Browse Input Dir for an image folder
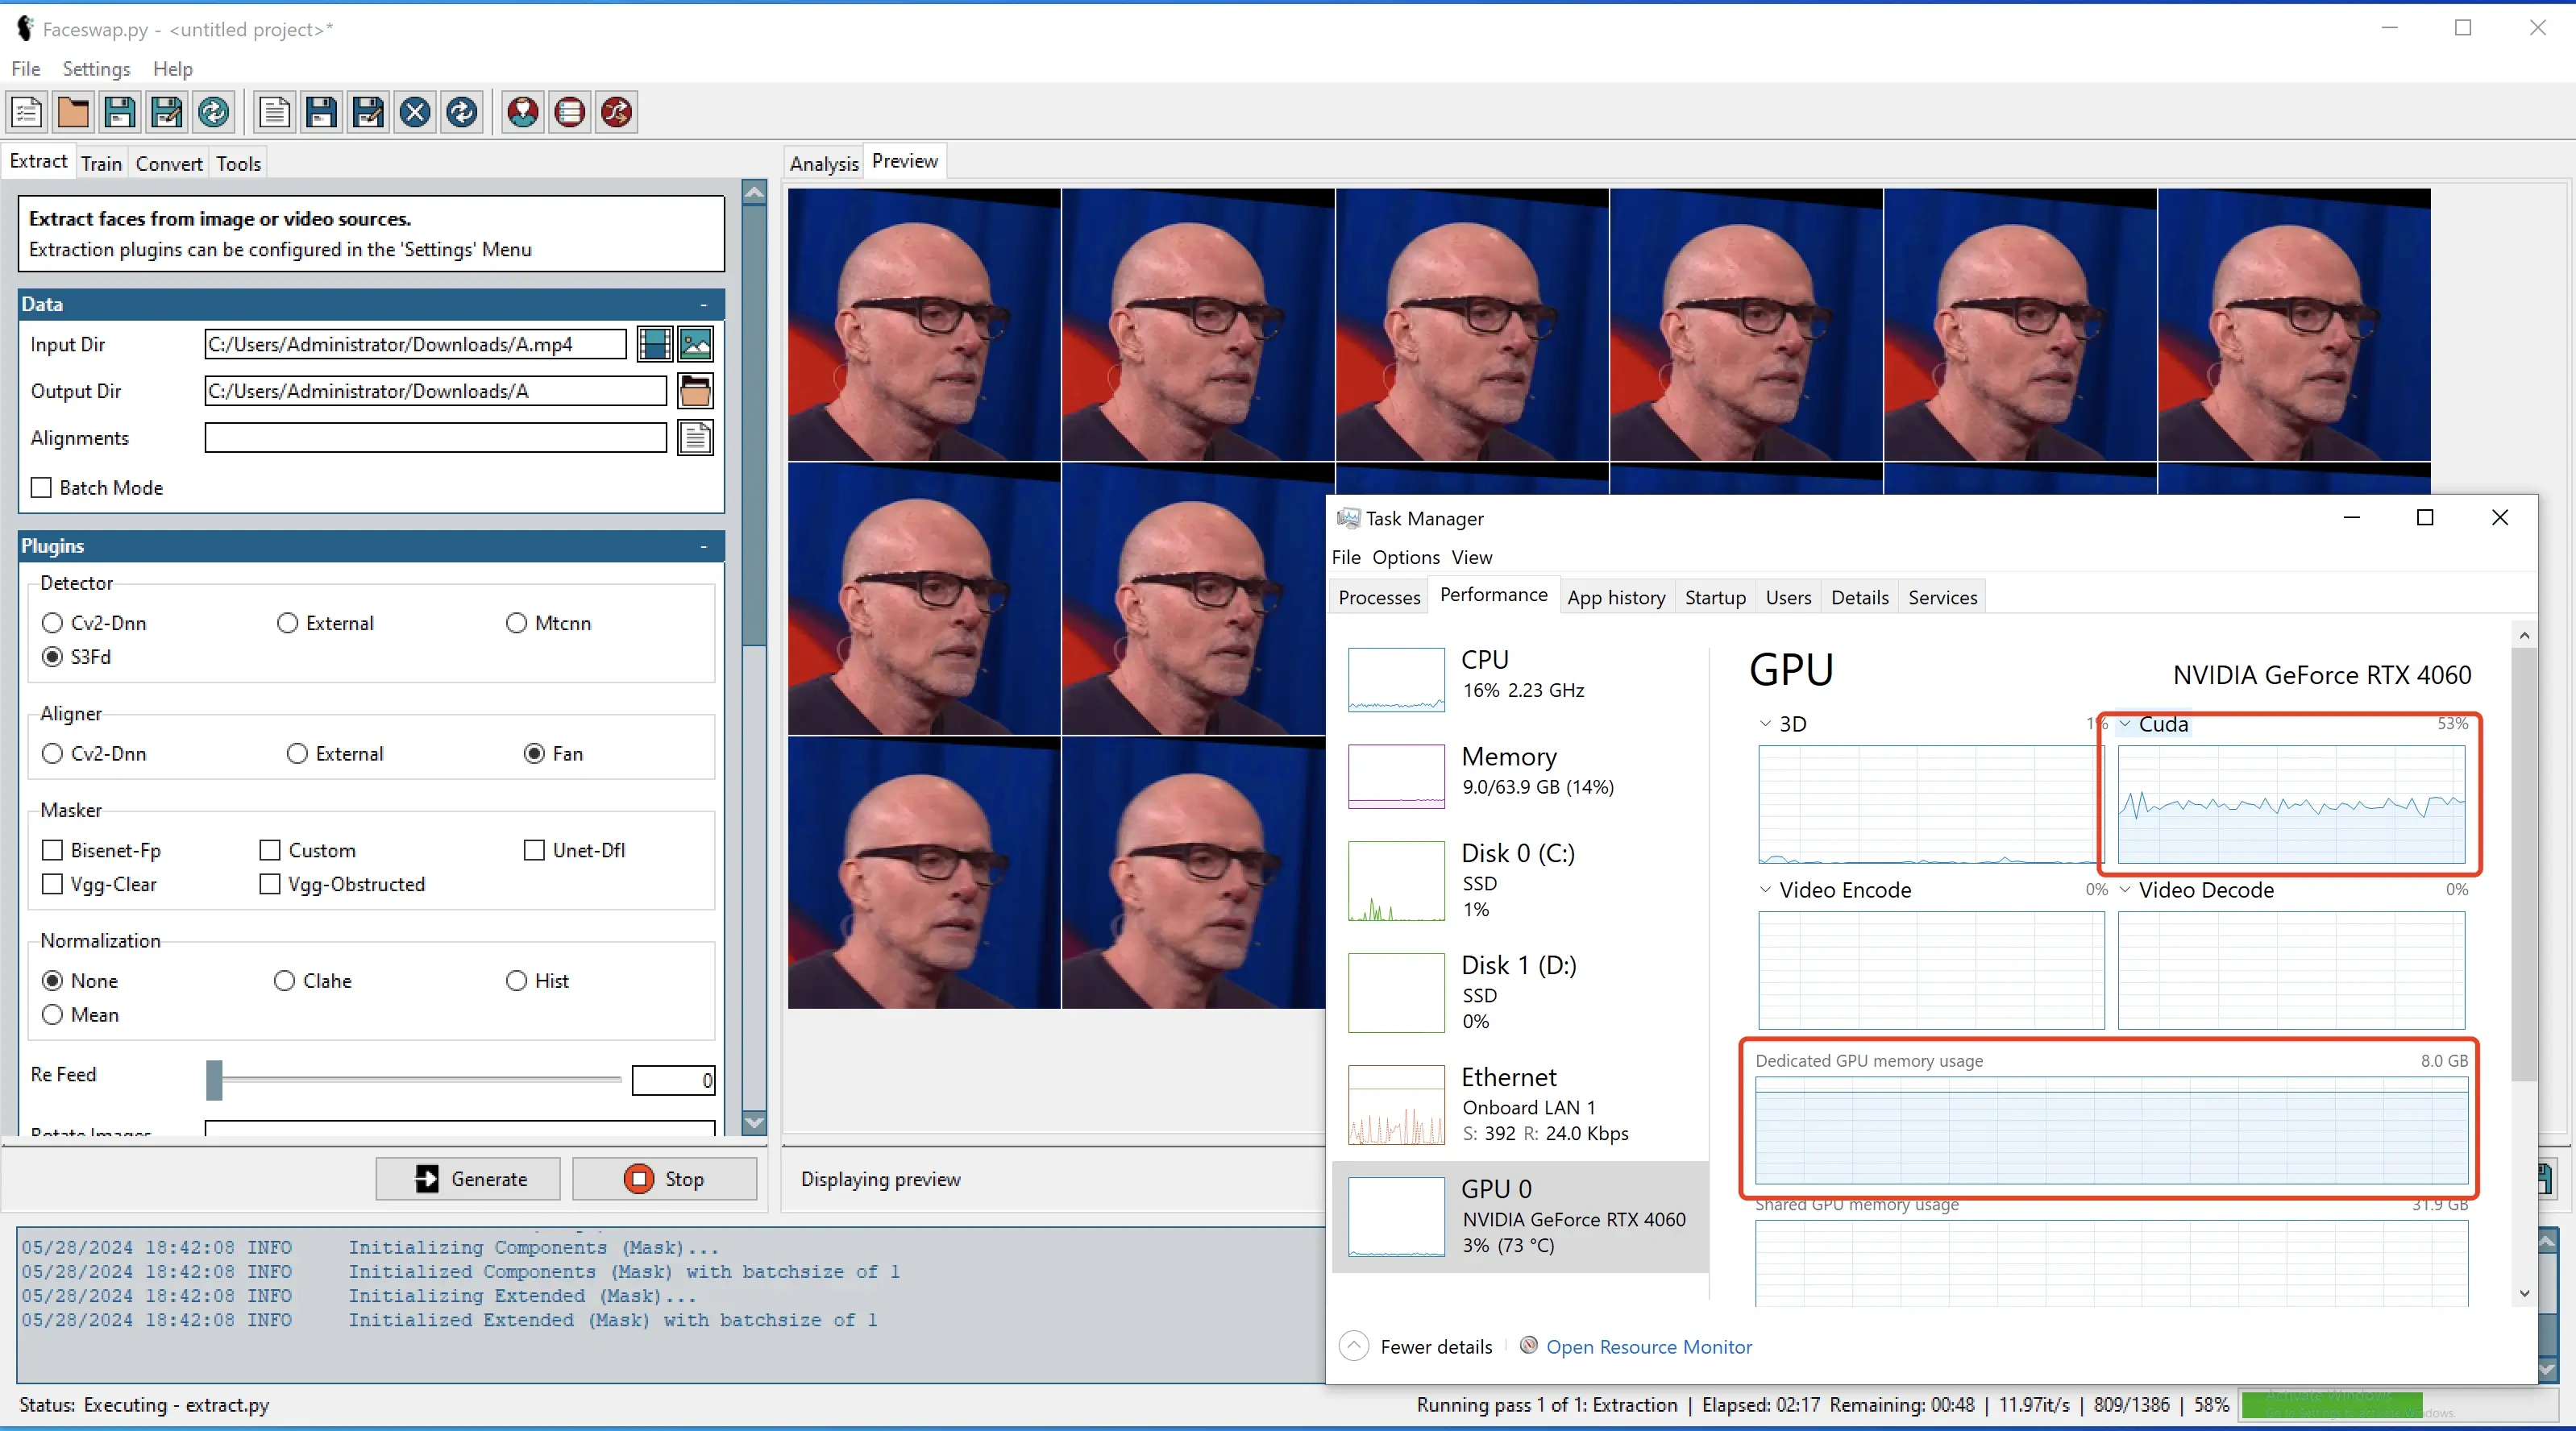The width and height of the screenshot is (2576, 1431). pos(696,344)
